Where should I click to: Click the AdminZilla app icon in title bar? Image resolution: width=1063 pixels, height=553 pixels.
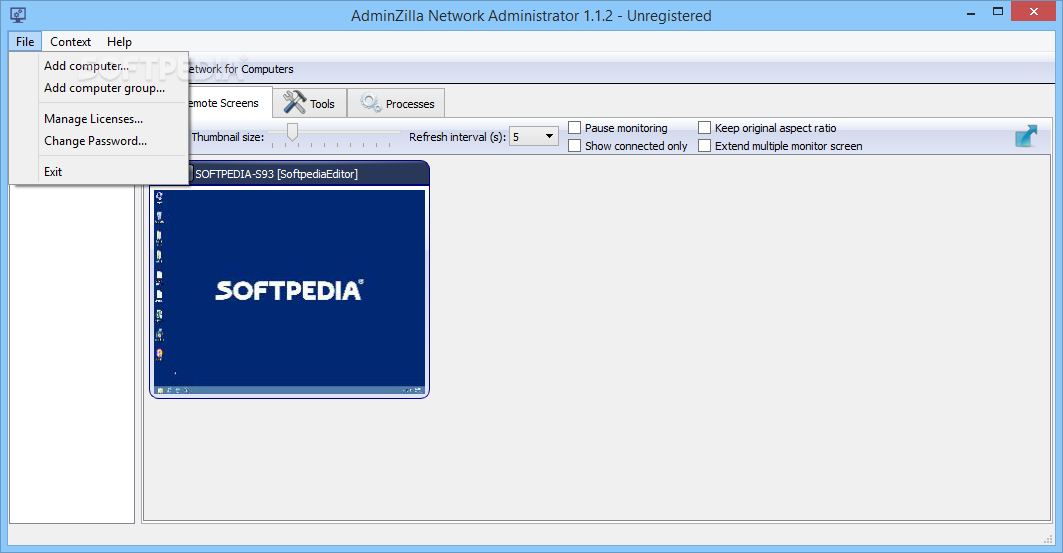[18, 15]
